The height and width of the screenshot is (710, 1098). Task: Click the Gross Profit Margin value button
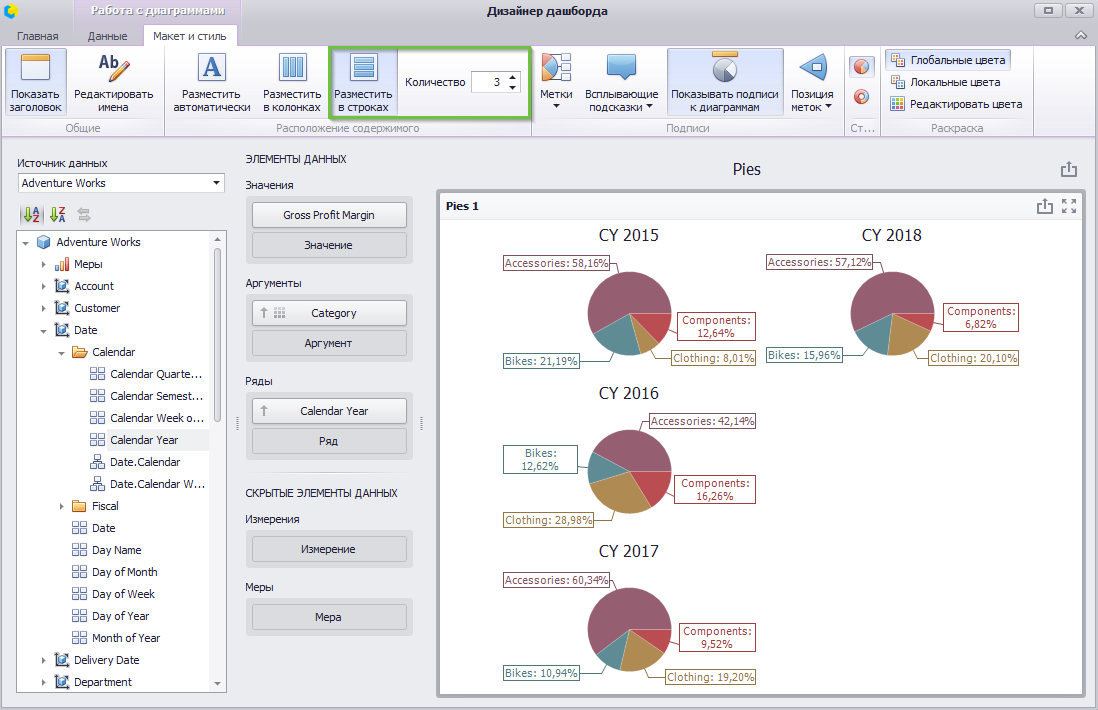pos(329,215)
